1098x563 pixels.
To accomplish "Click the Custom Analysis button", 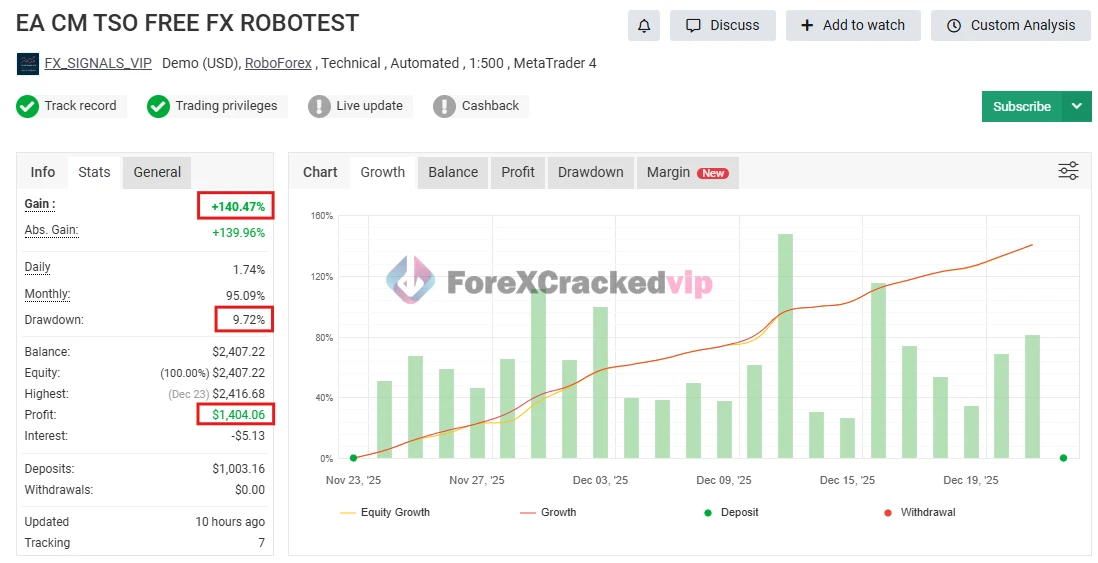I will [x=1010, y=26].
